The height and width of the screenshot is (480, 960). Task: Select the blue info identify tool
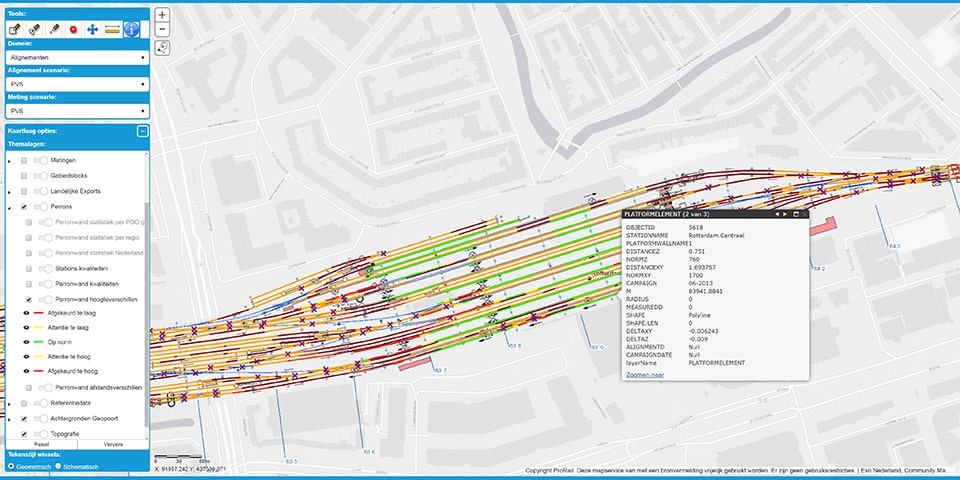pyautogui.click(x=132, y=29)
